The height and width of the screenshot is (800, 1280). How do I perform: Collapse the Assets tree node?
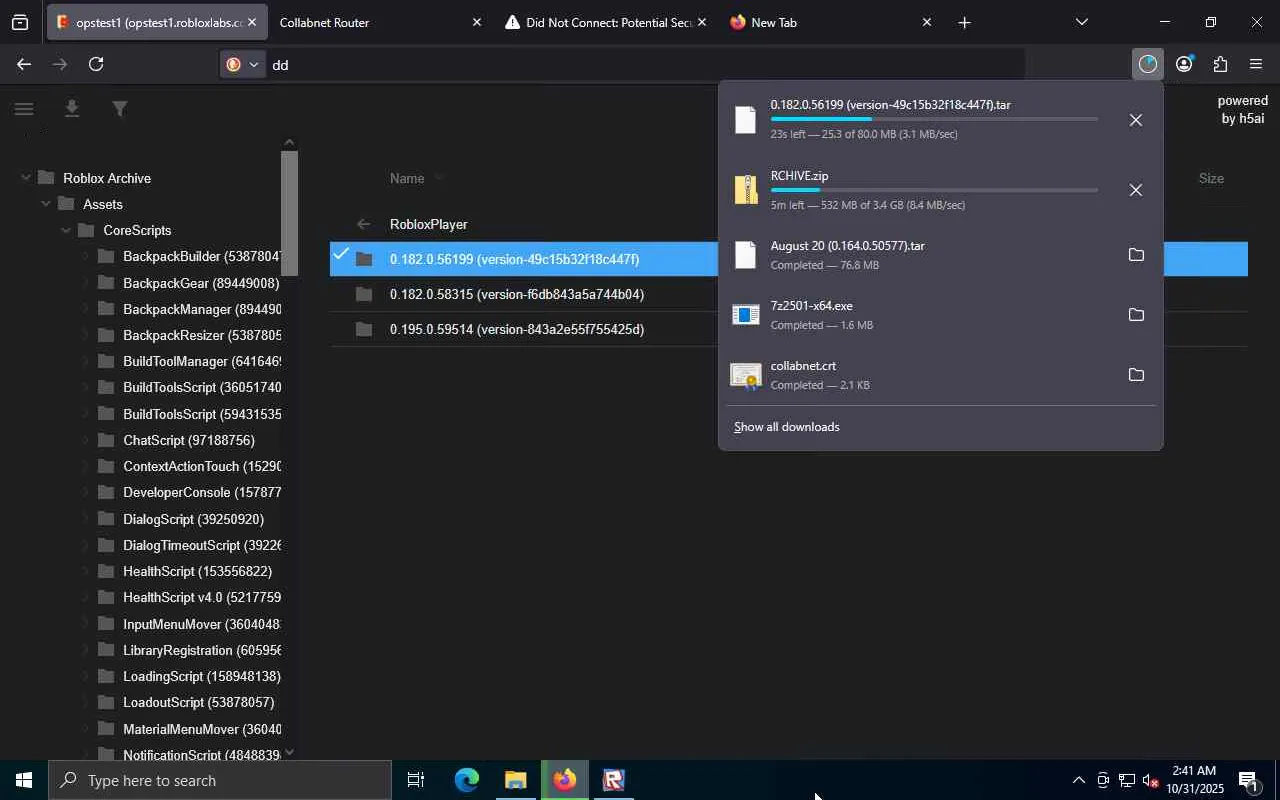(x=45, y=204)
